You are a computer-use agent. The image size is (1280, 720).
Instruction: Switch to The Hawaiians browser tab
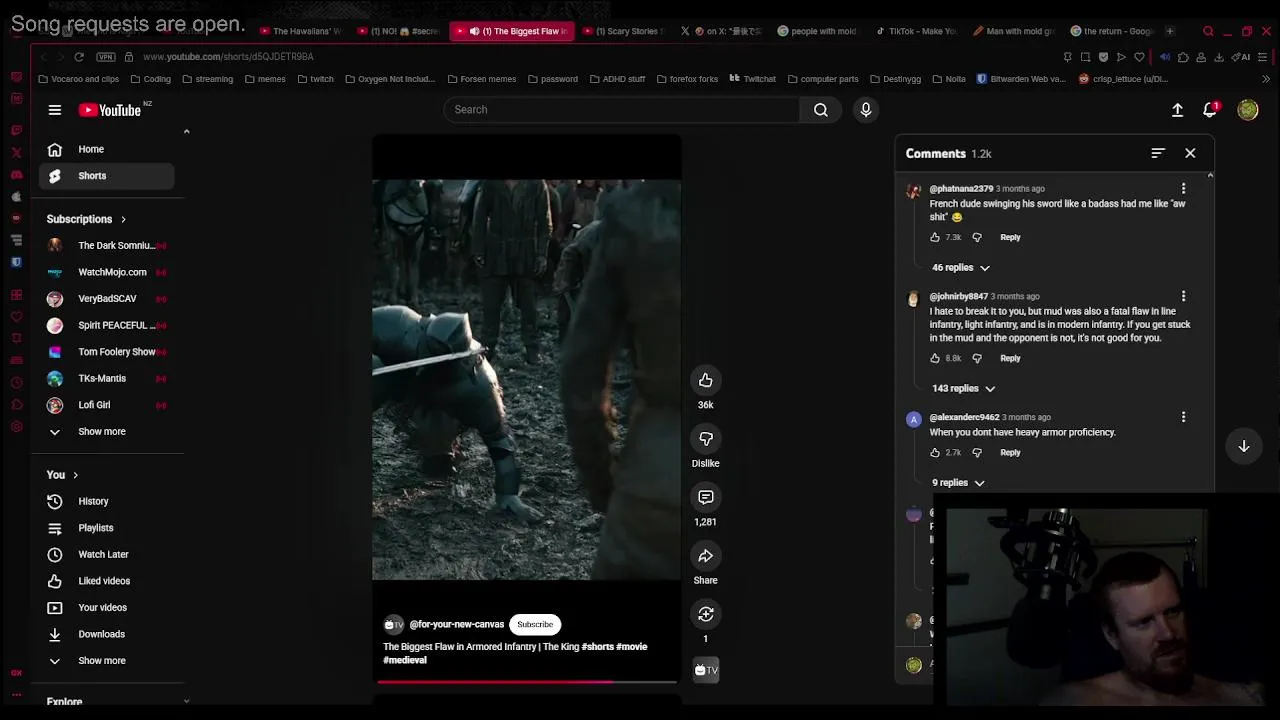[x=299, y=31]
